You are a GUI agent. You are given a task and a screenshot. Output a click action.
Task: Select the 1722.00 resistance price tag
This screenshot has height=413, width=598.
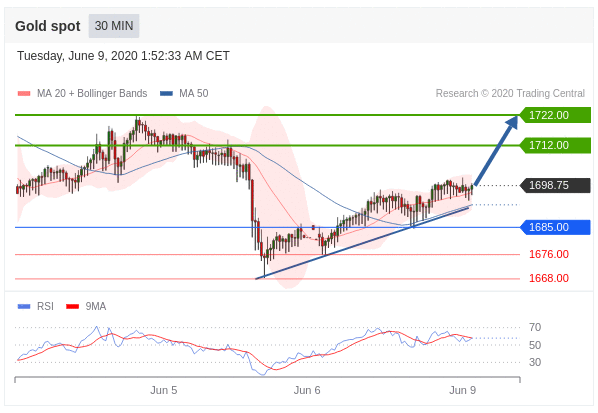click(x=555, y=115)
